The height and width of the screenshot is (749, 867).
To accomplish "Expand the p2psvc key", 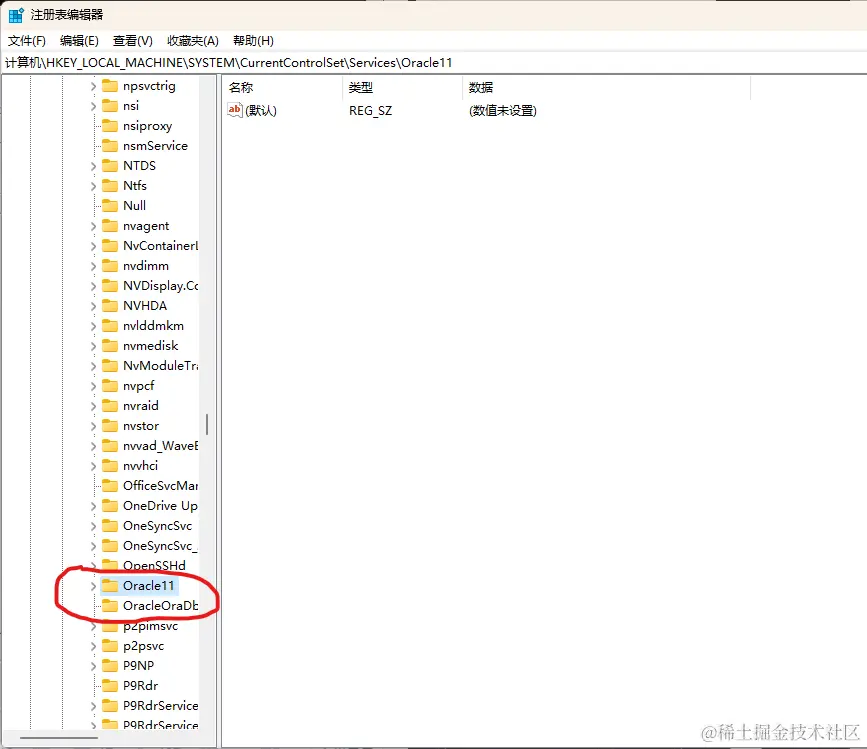I will pos(93,646).
